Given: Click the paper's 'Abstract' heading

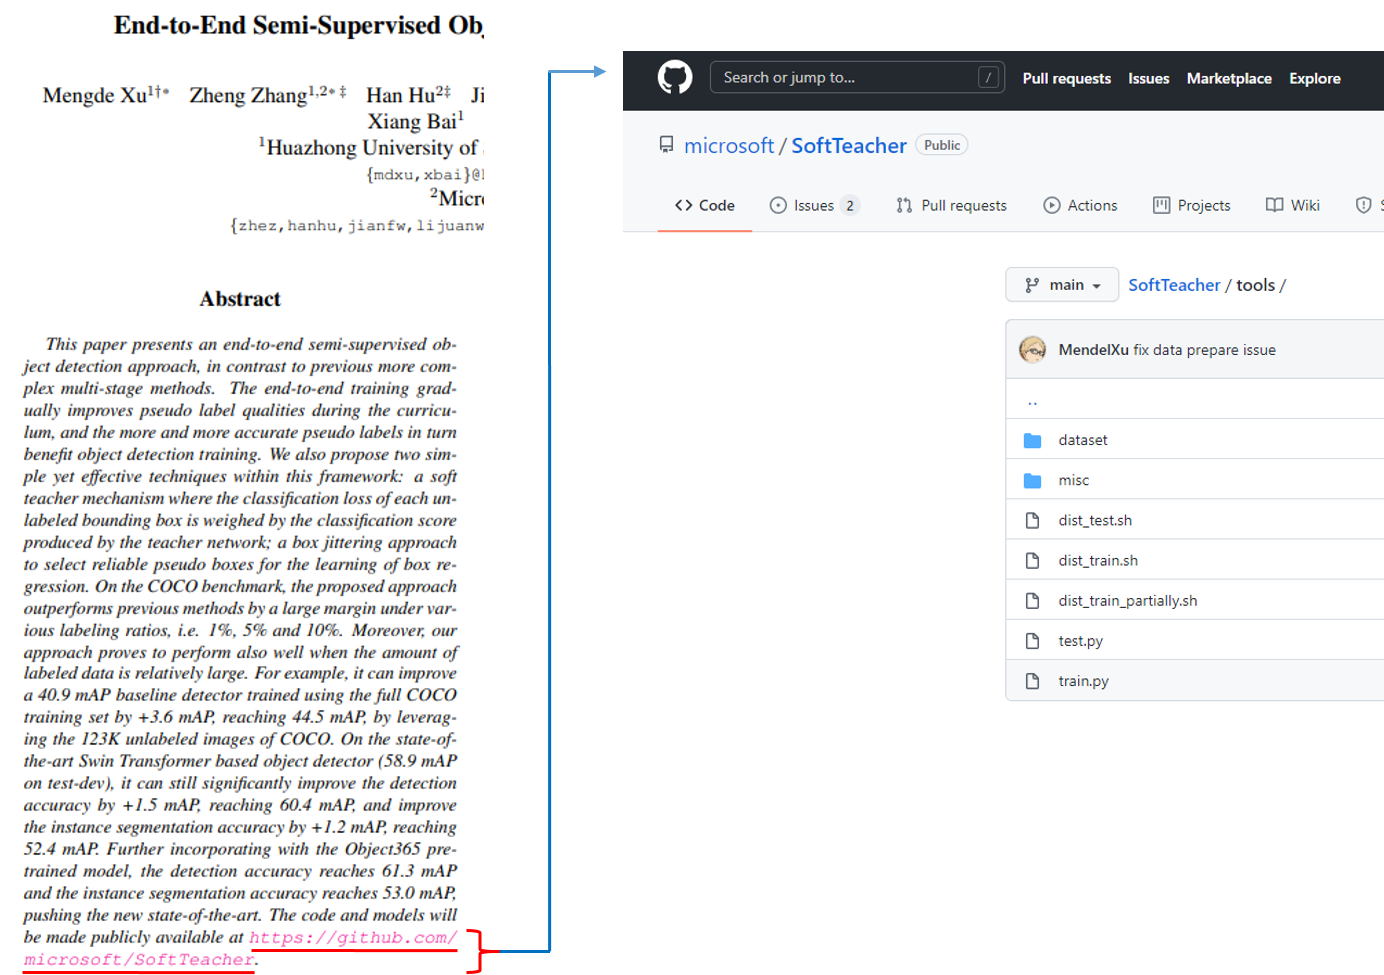Looking at the screenshot, I should point(240,298).
